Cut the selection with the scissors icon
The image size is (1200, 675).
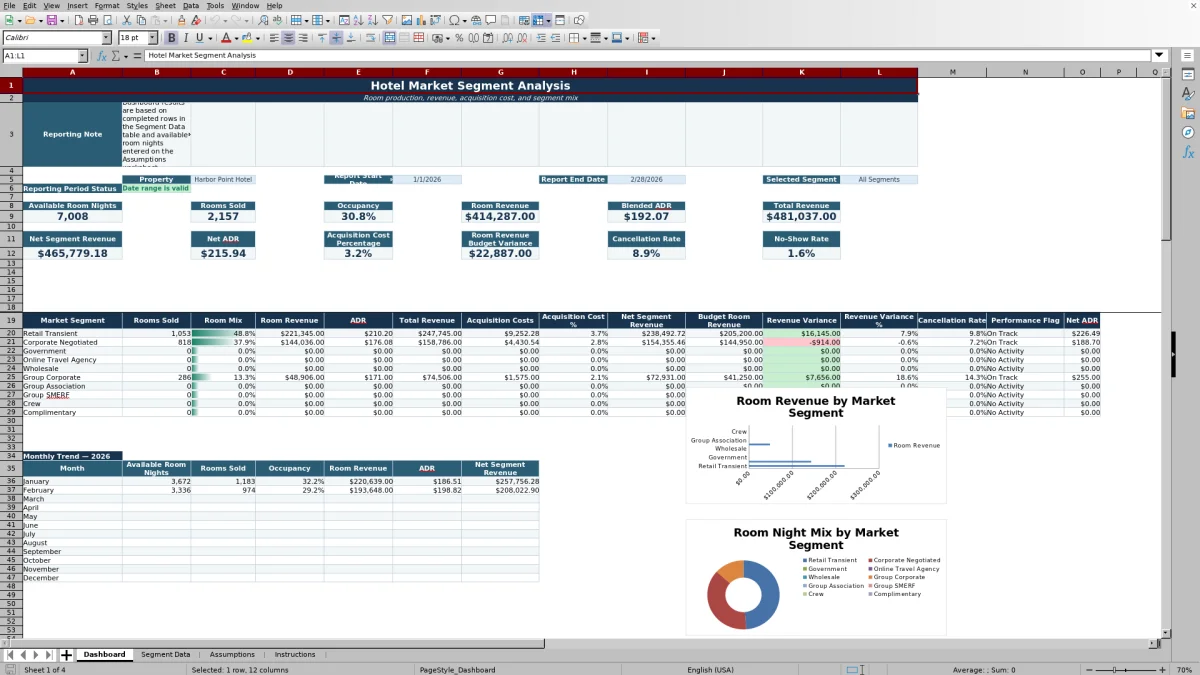(x=126, y=20)
